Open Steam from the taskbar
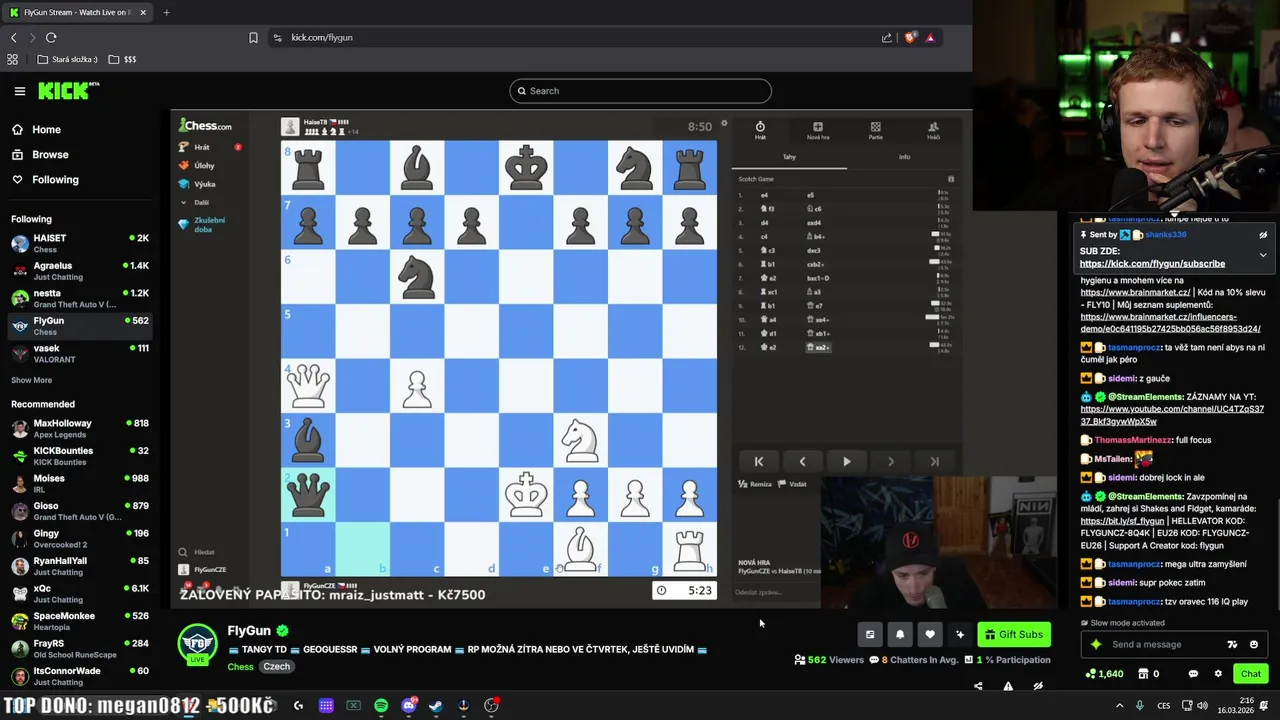This screenshot has width=1280, height=720. click(x=436, y=706)
